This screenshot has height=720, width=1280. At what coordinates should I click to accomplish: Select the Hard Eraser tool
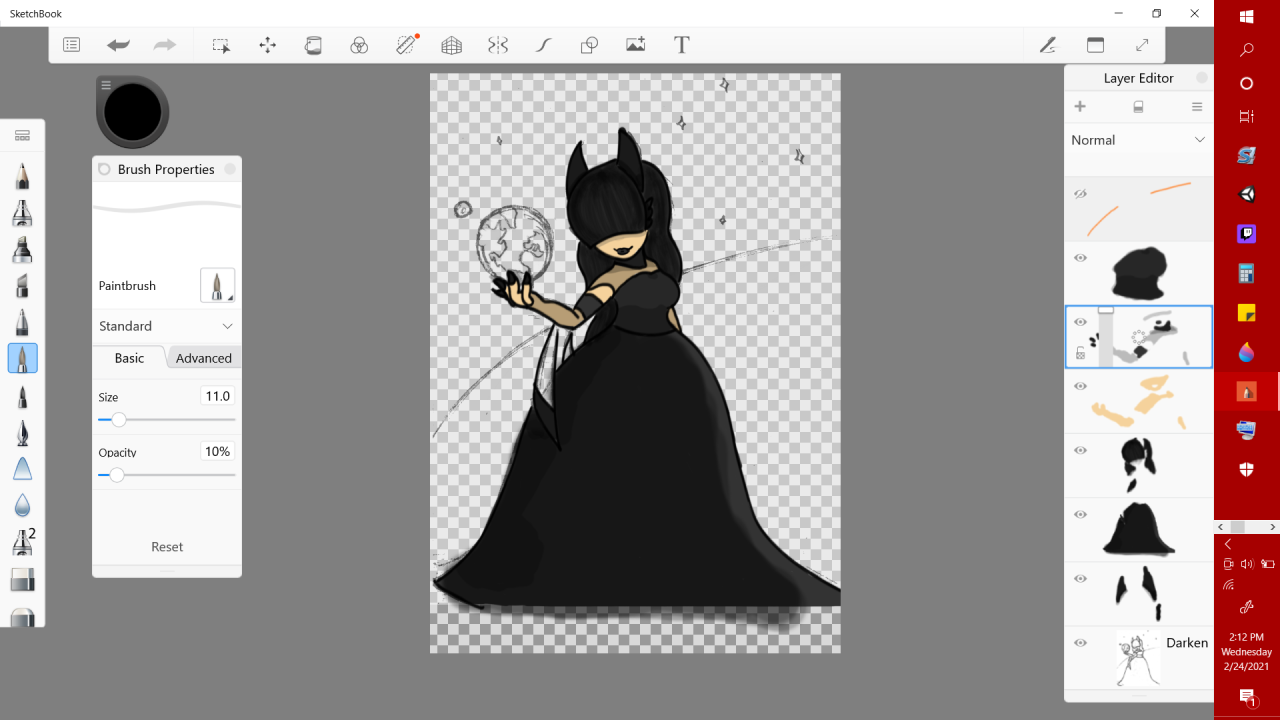click(x=22, y=579)
